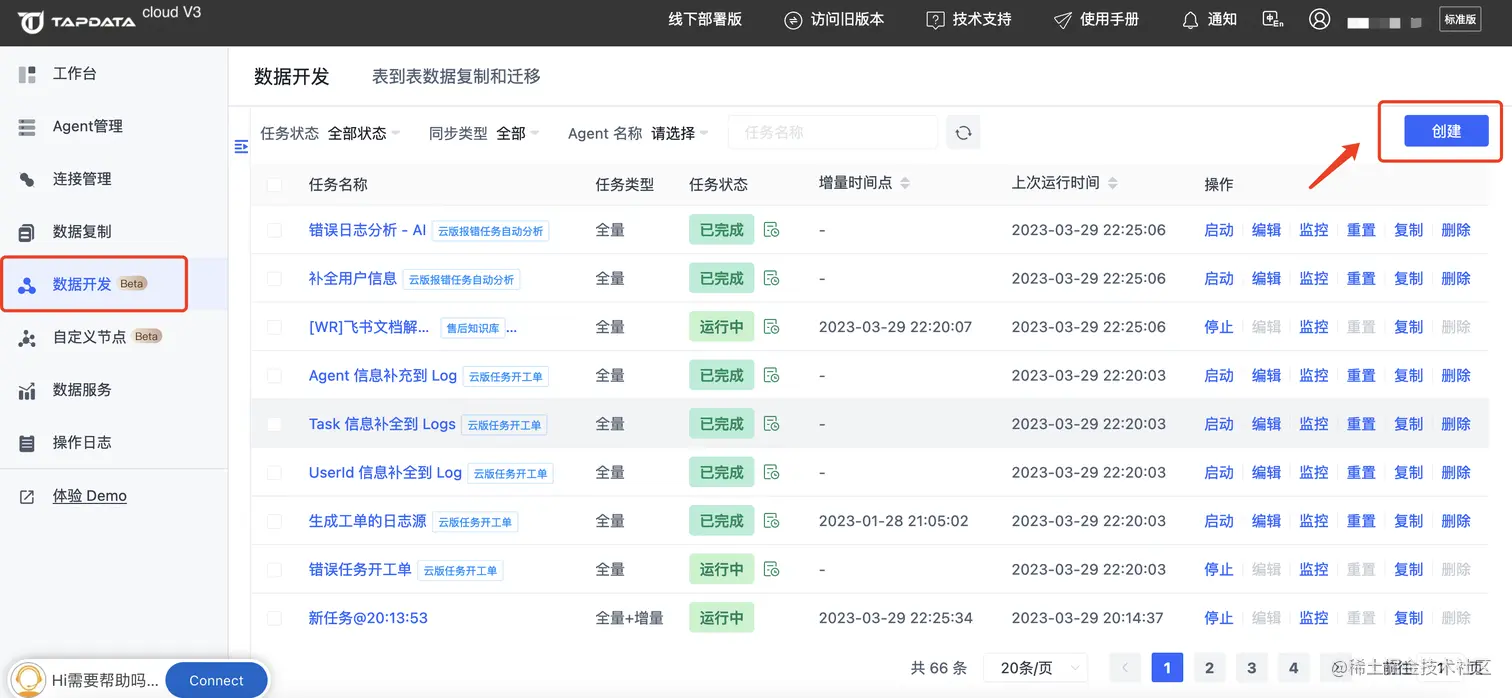Click the 标准版 plan badge
Image resolution: width=1512 pixels, height=698 pixels.
tap(1460, 19)
